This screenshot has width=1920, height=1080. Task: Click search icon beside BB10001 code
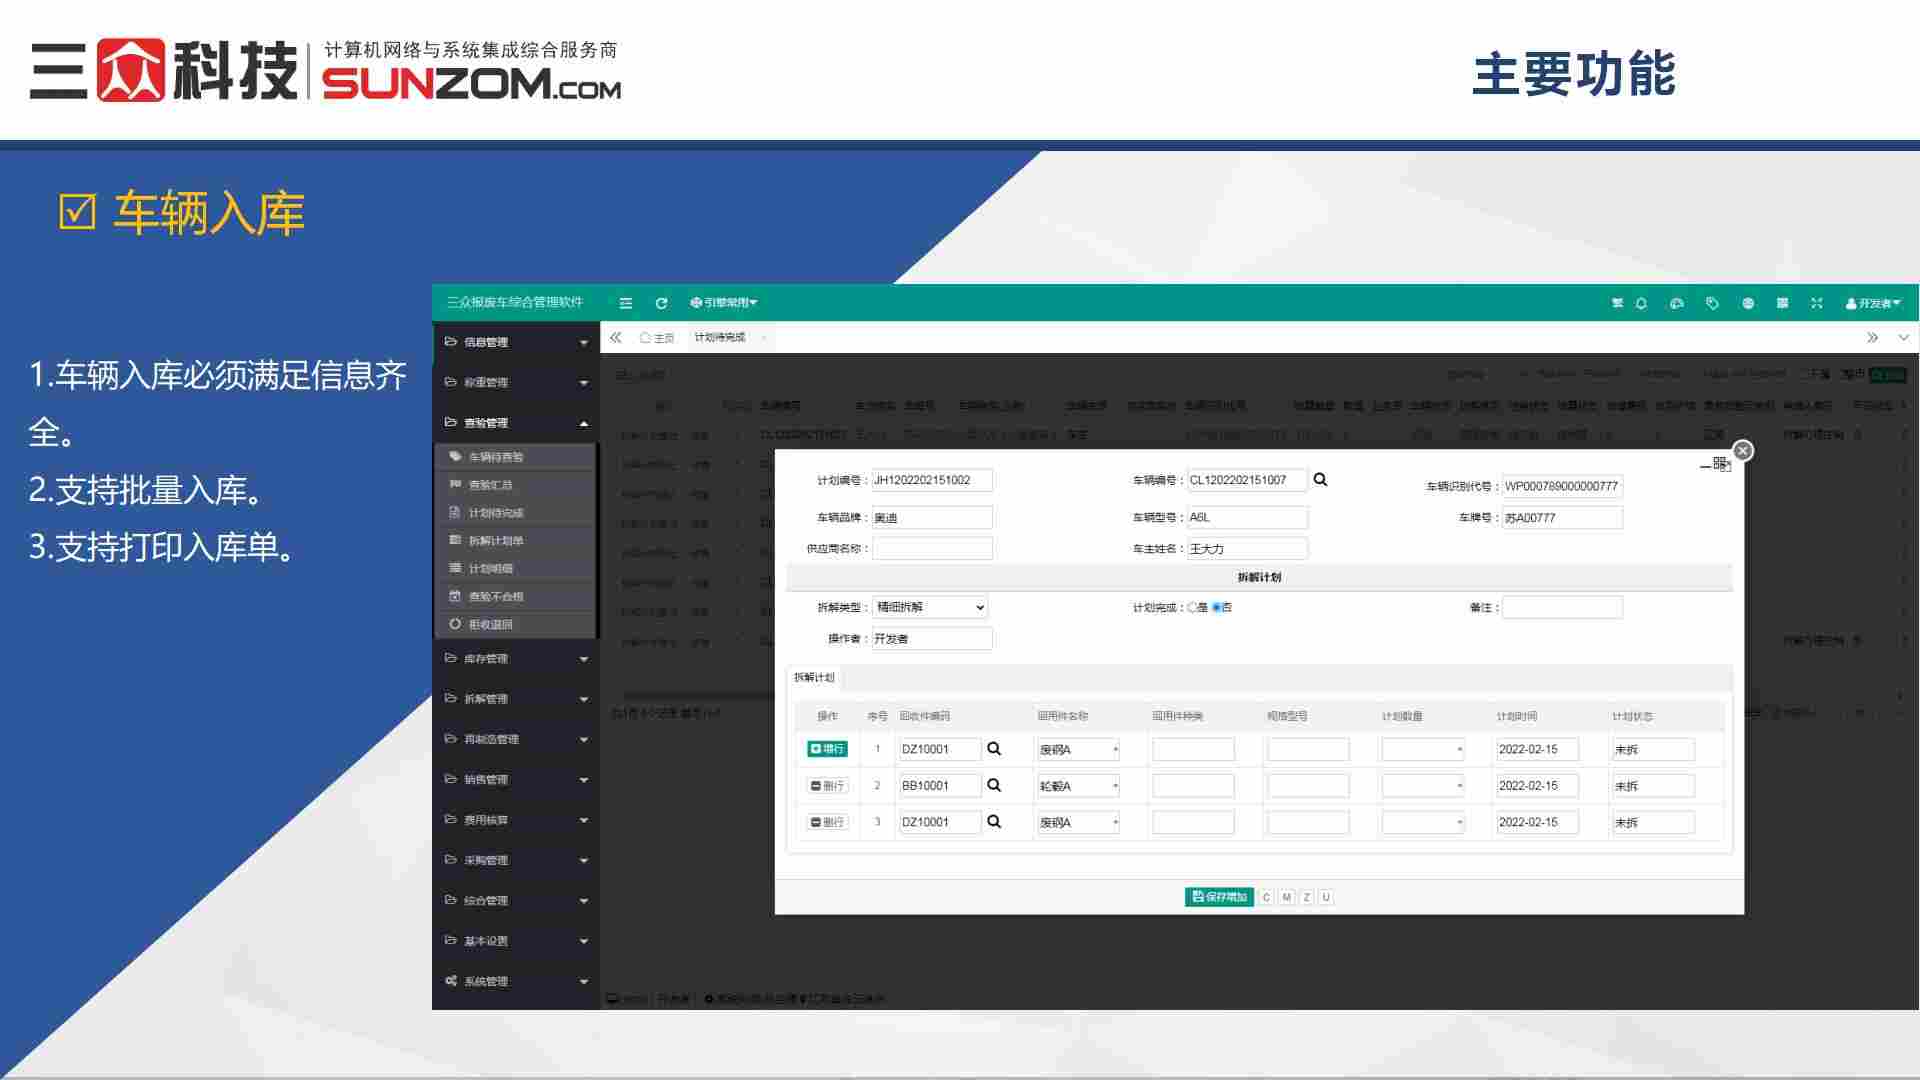point(994,786)
